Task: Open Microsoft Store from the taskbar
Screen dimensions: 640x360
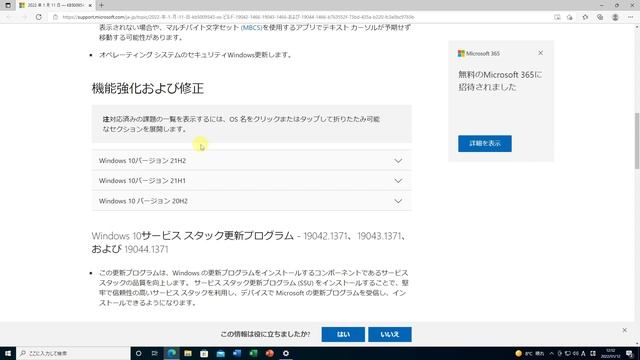Action: click(x=204, y=353)
